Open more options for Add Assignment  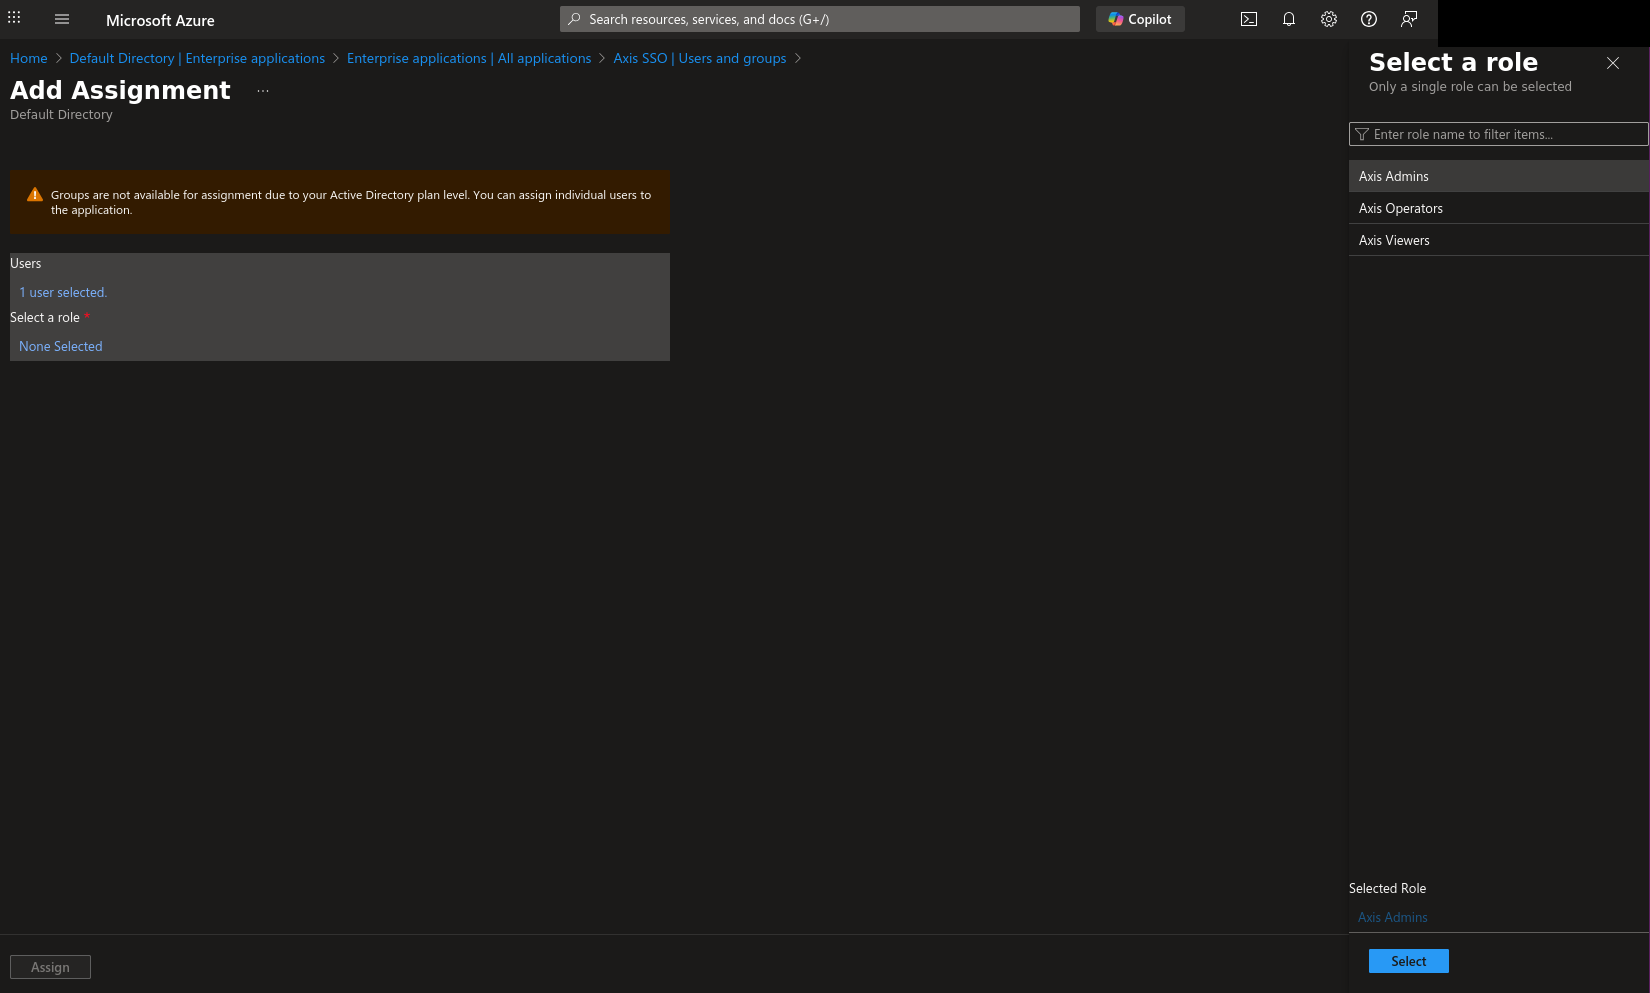coord(262,91)
